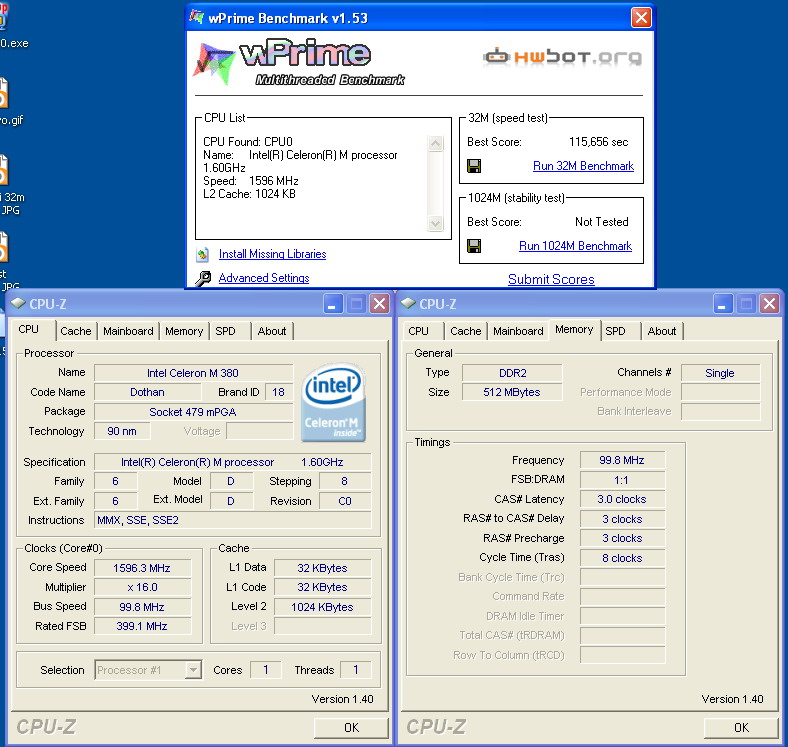Close the wPrime Benchmark window
Image resolution: width=788 pixels, height=747 pixels.
point(641,18)
